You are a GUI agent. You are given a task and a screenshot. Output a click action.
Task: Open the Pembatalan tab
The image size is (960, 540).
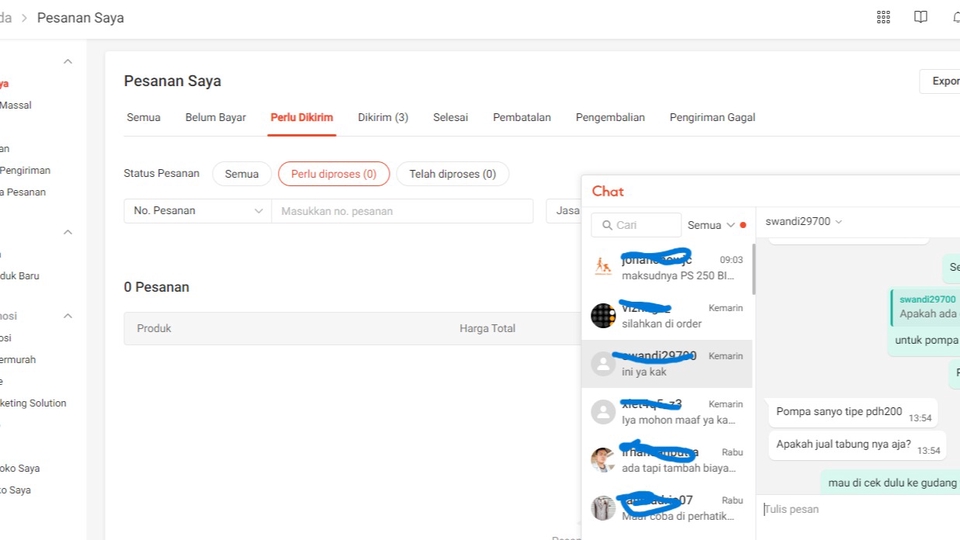(x=522, y=118)
